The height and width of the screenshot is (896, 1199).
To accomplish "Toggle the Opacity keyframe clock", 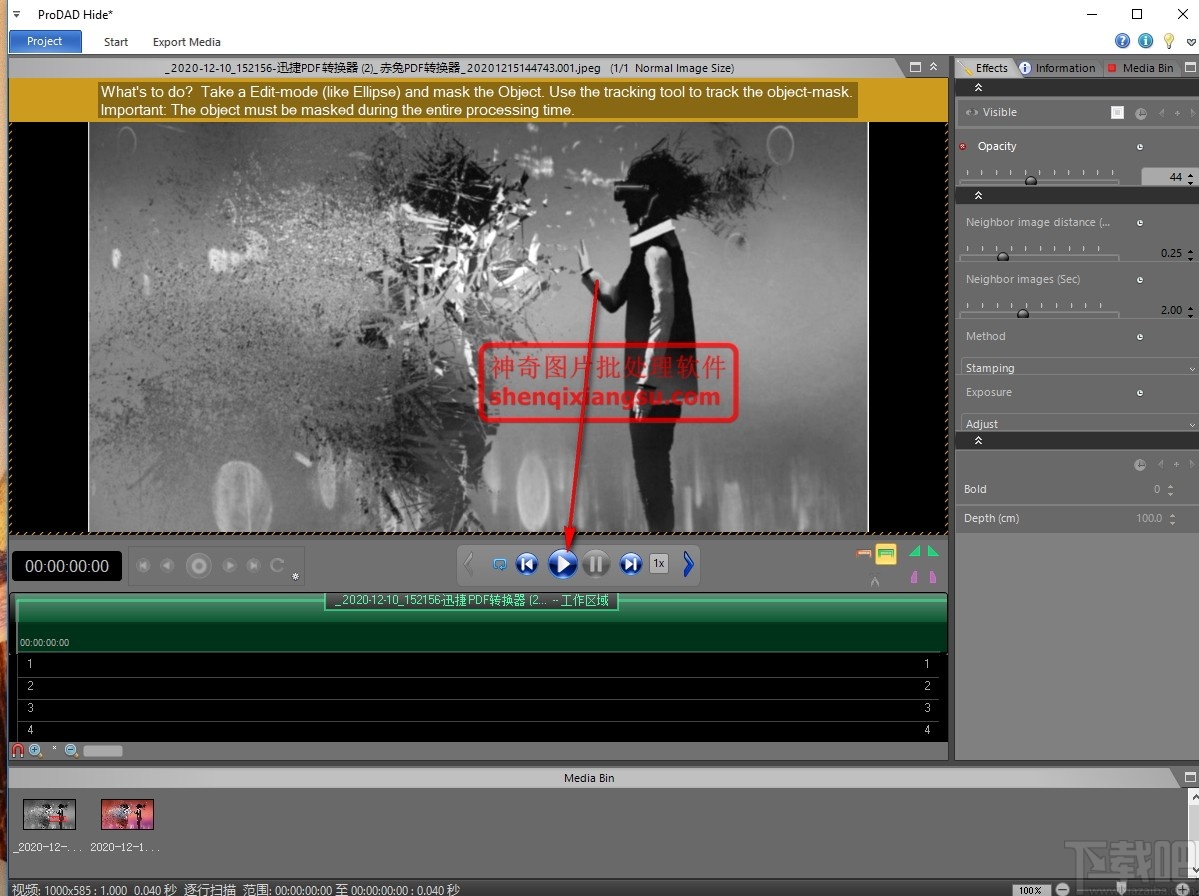I will [x=1140, y=147].
